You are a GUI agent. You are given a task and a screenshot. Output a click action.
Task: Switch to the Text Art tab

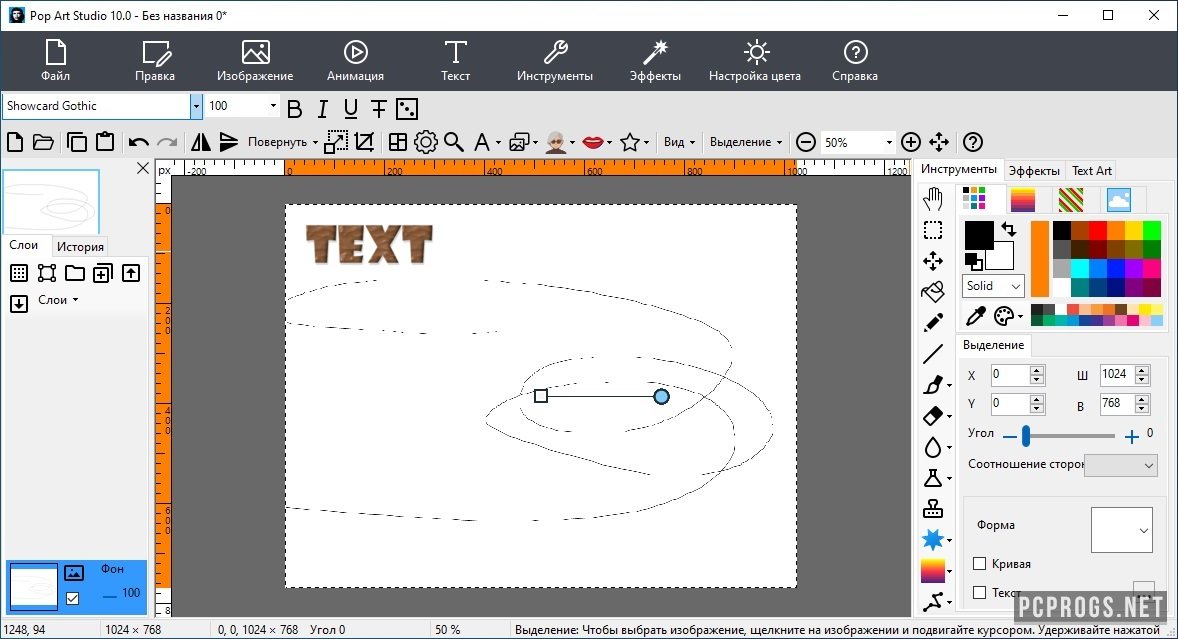1091,171
